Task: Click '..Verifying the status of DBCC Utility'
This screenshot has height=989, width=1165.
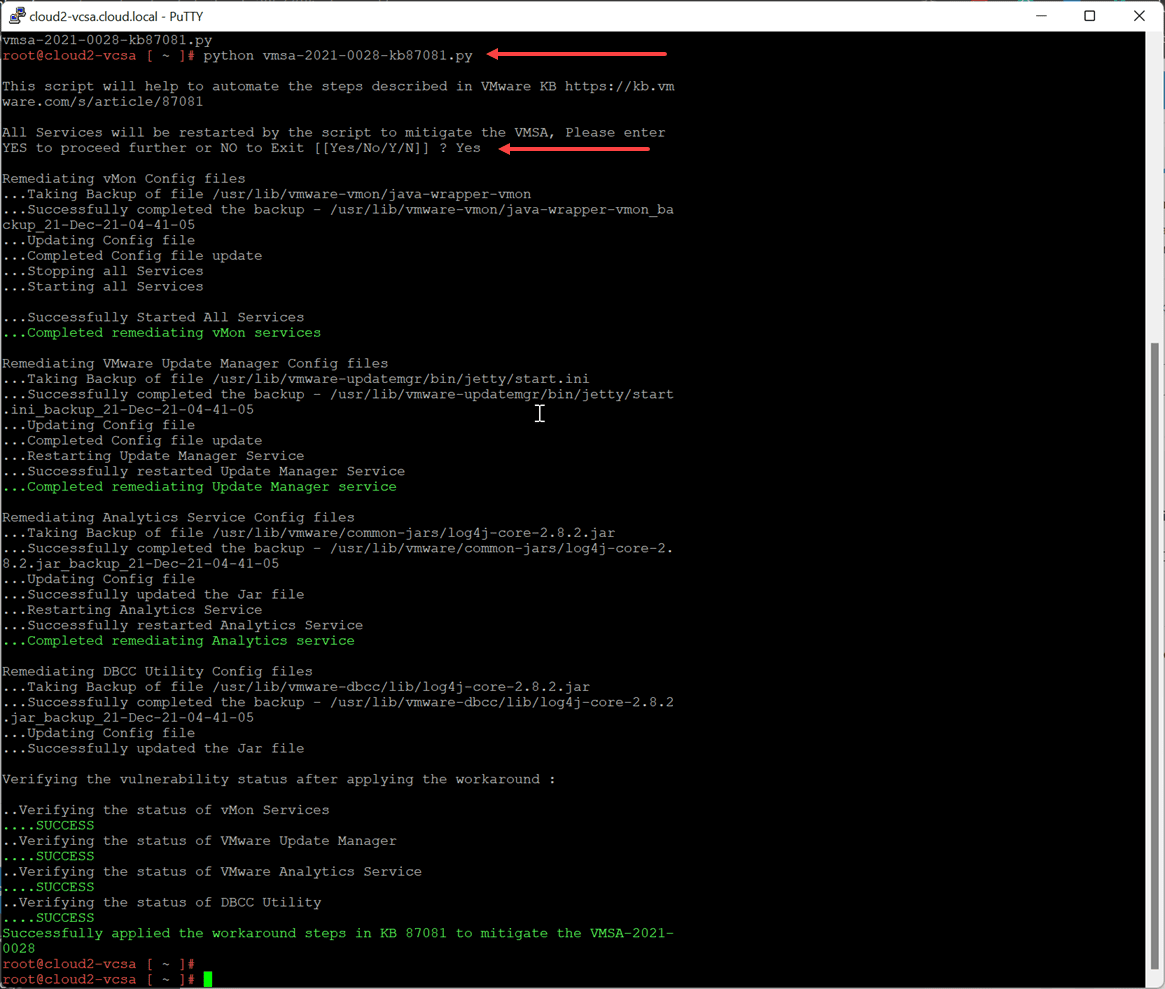Action: click(161, 903)
